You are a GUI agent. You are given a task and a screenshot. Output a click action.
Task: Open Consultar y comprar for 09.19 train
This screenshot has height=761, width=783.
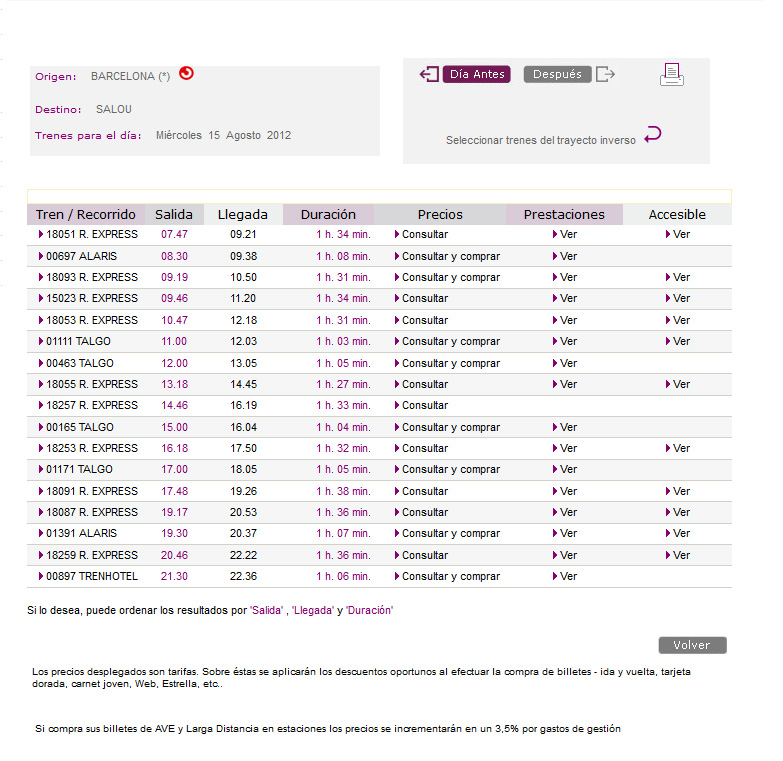pyautogui.click(x=447, y=277)
